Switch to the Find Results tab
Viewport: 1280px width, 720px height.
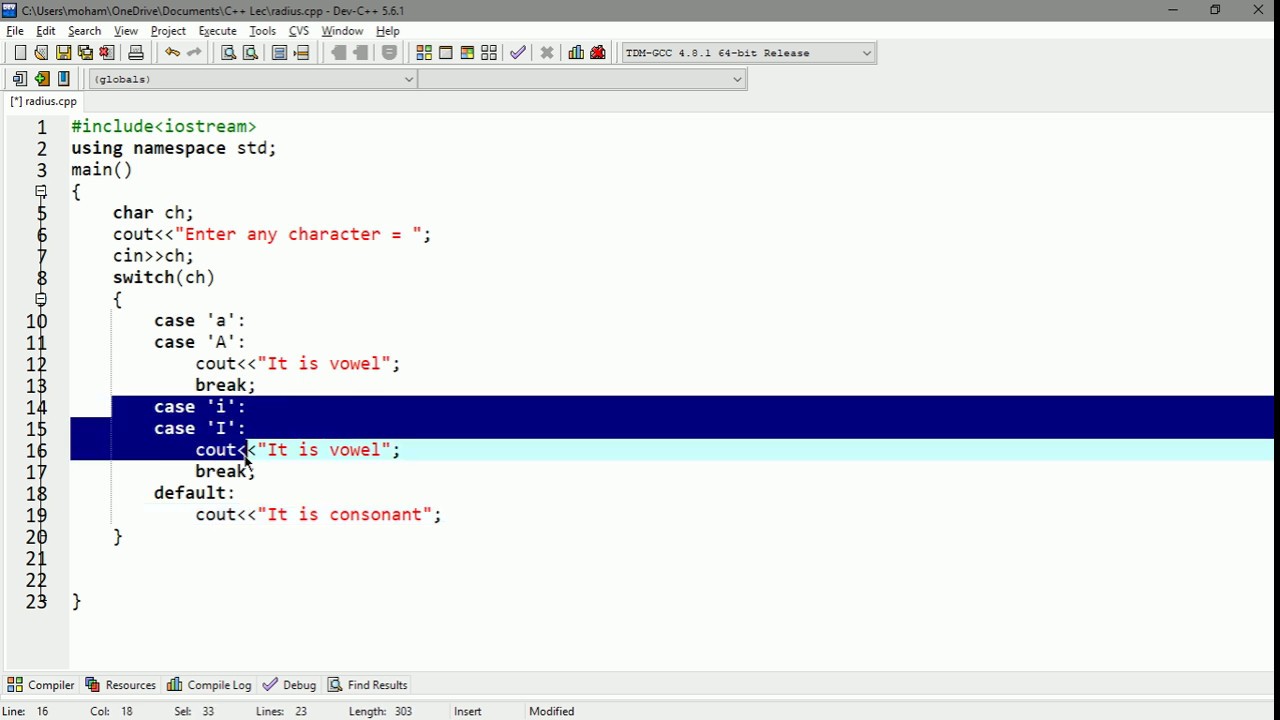[367, 685]
